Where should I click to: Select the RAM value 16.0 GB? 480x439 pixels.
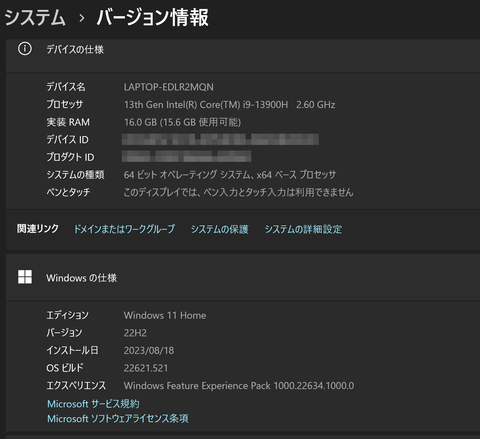[x=182, y=122]
